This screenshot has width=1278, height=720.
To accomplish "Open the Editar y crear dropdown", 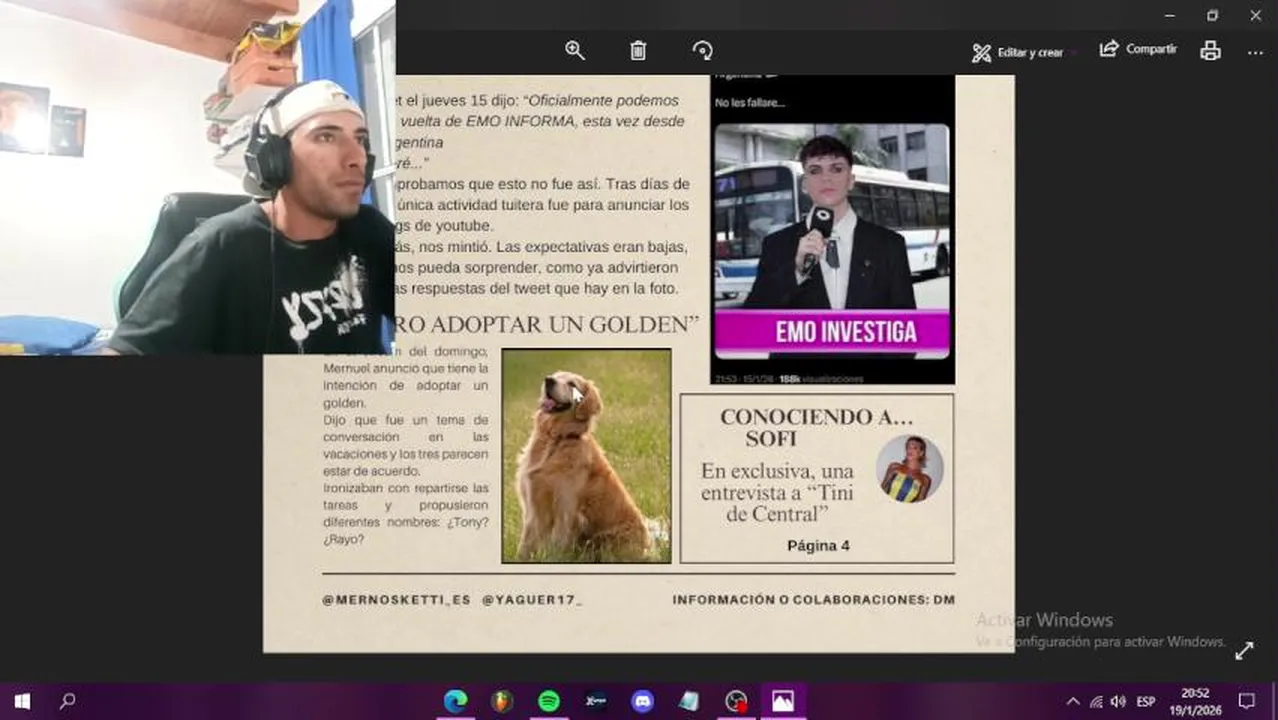I will 1024,52.
